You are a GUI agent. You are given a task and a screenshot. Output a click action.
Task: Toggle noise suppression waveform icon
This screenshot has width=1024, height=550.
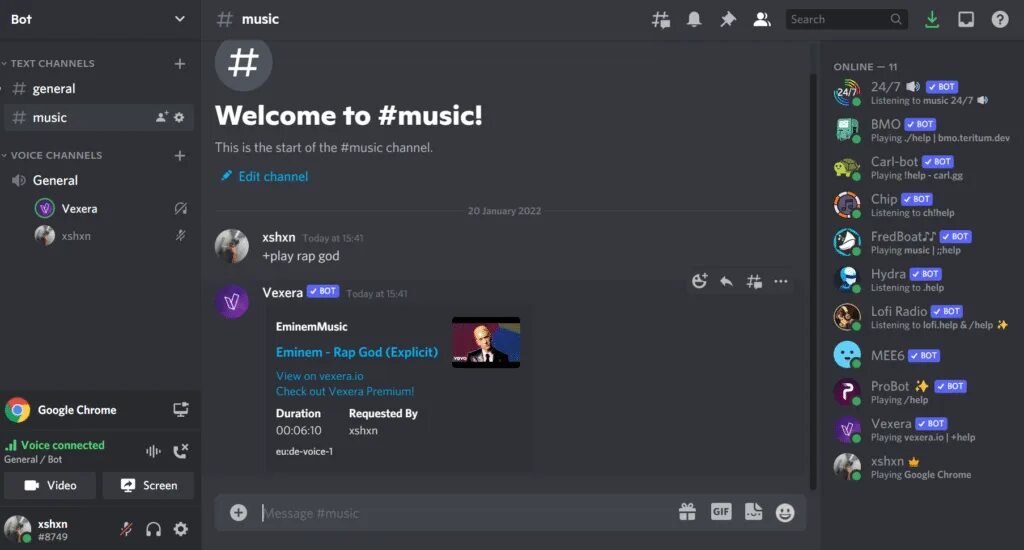[153, 451]
